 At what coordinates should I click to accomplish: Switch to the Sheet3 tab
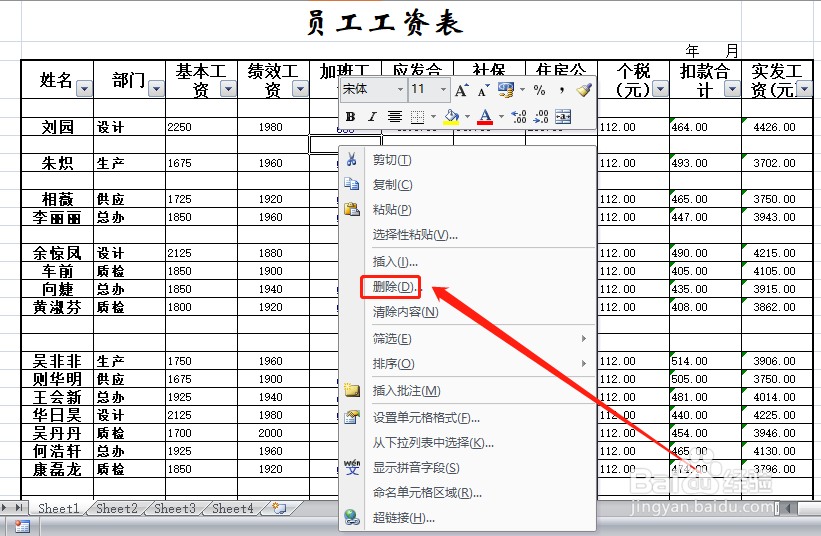pyautogui.click(x=175, y=508)
